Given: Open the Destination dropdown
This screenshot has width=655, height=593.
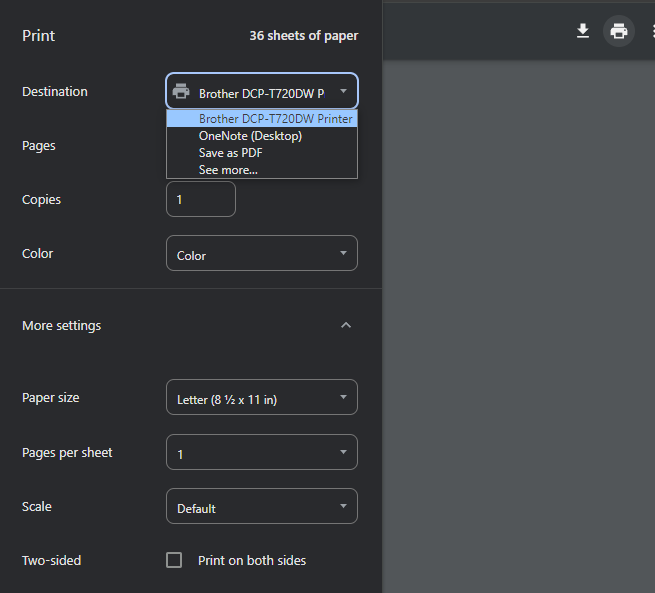Looking at the screenshot, I should click(262, 91).
